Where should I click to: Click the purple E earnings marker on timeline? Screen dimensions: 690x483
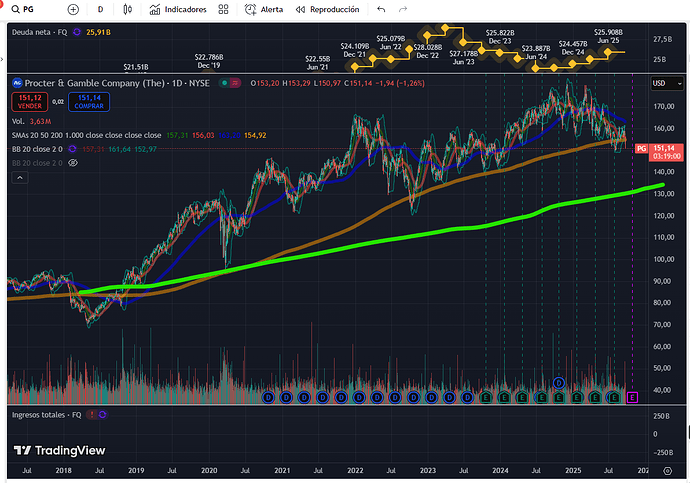point(631,397)
